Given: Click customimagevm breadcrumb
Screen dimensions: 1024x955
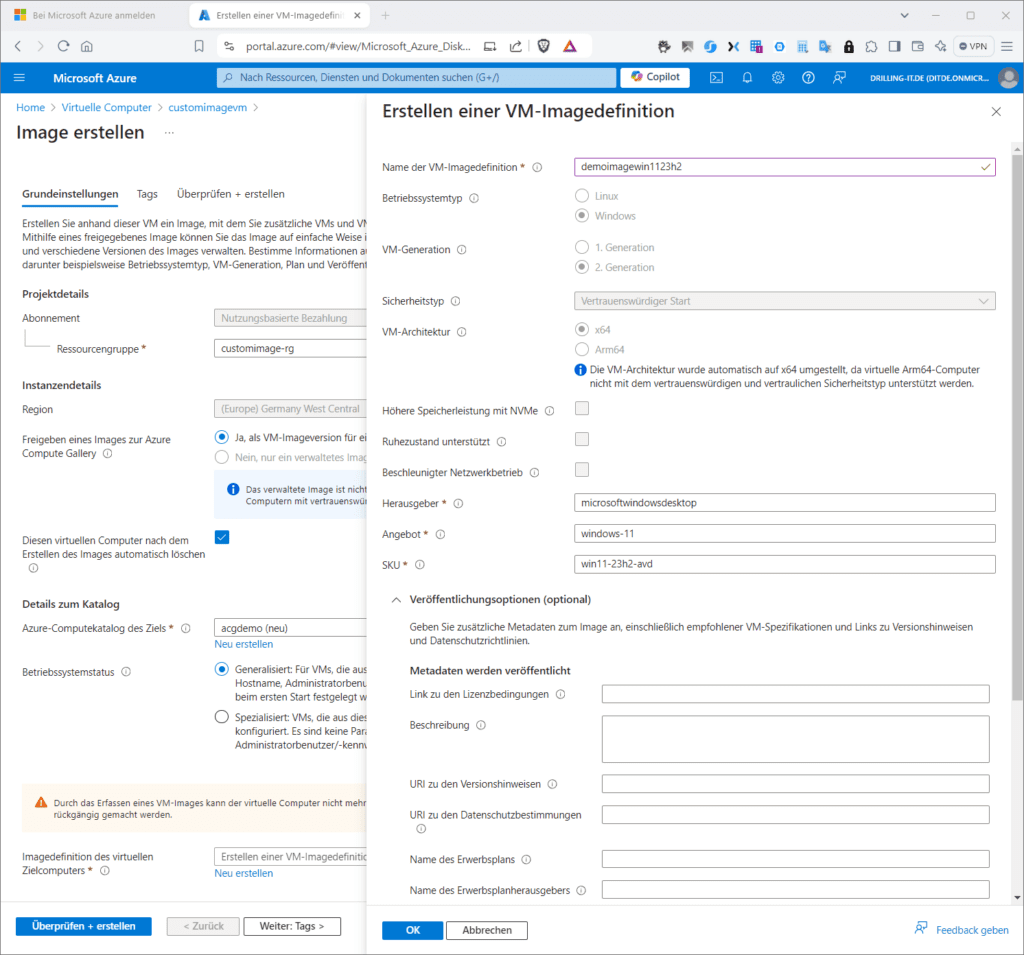Looking at the screenshot, I should [208, 108].
